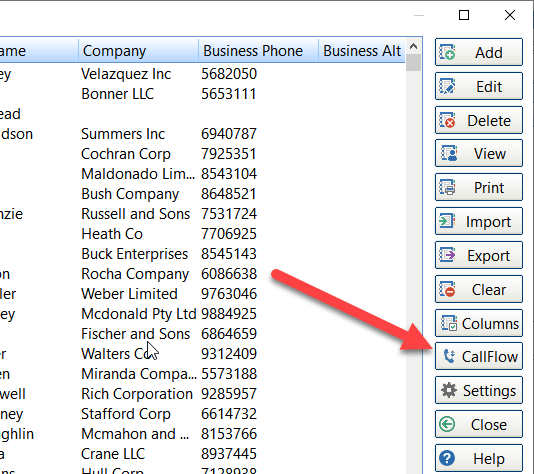Screen dimensions: 534x474
Task: Click the Add button label
Action: point(489,53)
